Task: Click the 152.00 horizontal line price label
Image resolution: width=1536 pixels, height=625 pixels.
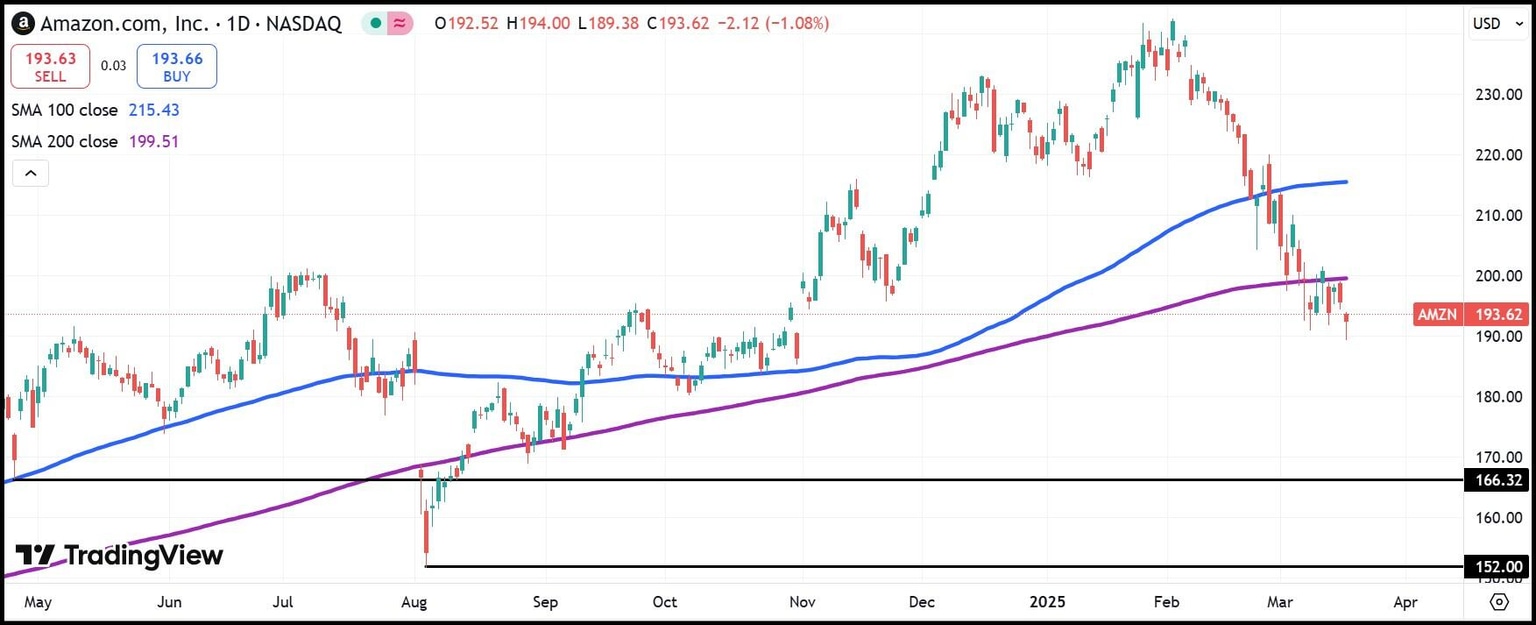Action: [x=1497, y=567]
